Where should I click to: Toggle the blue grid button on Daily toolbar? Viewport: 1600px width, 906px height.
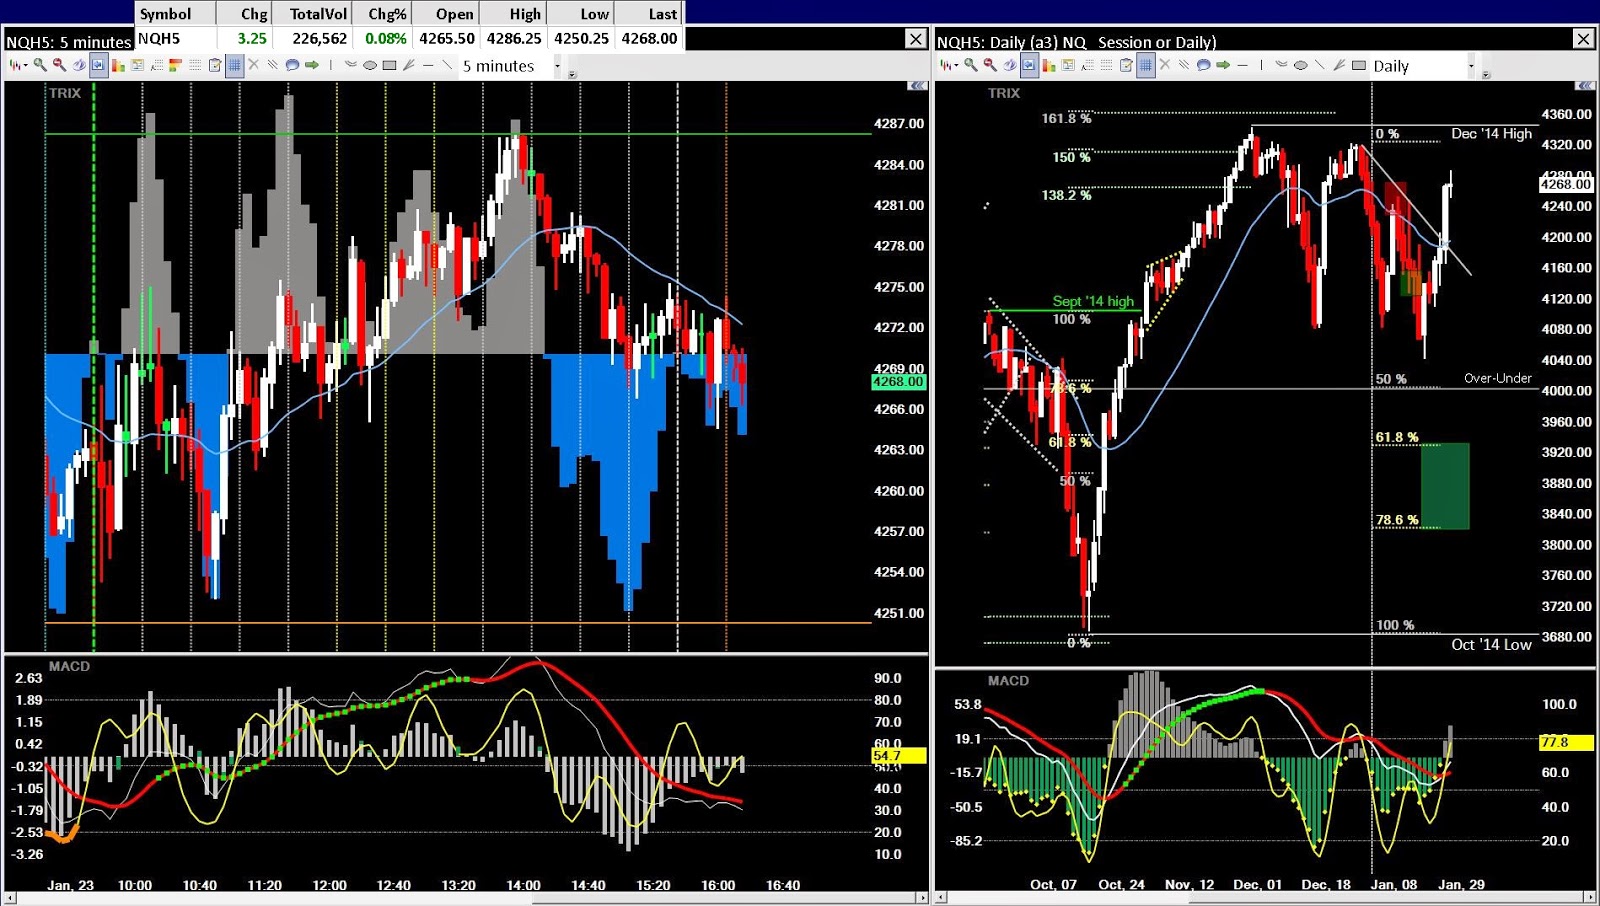(1146, 65)
